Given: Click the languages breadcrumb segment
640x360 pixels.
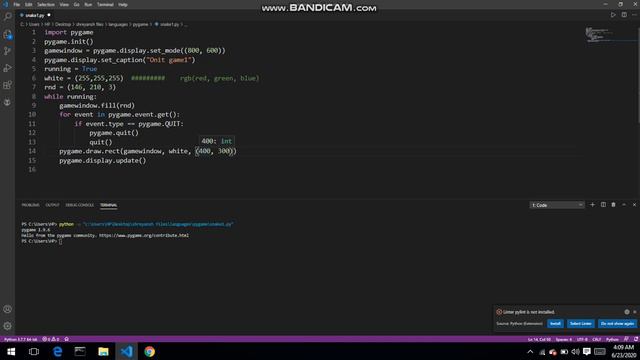Looking at the screenshot, I should pos(118,24).
